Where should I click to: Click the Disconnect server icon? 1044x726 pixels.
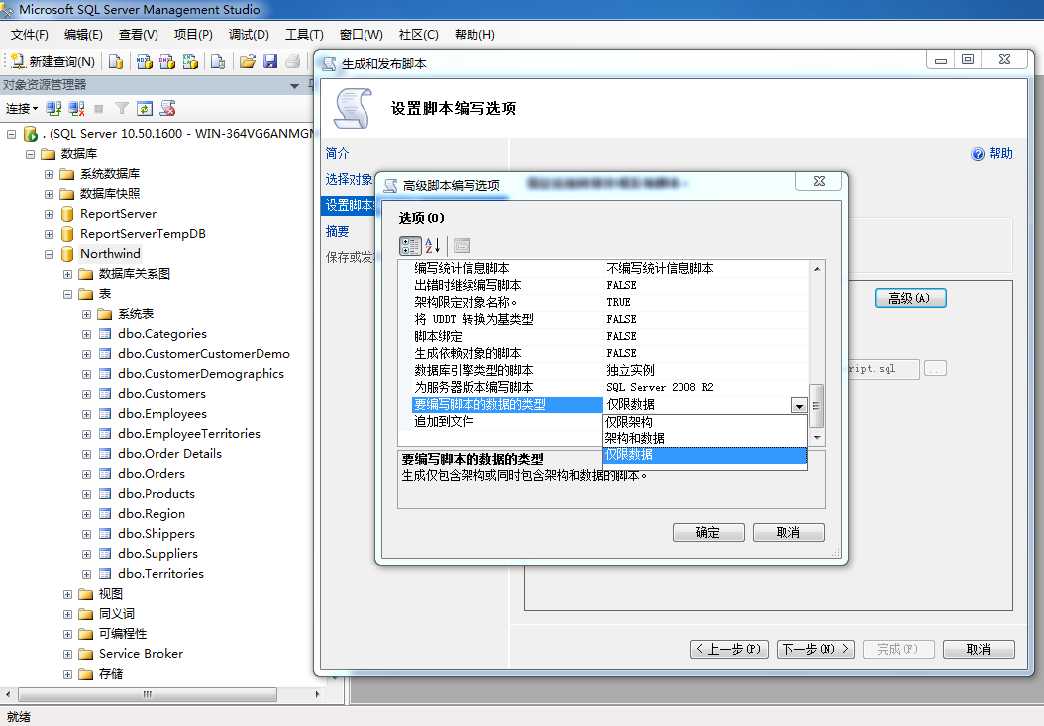[77, 109]
